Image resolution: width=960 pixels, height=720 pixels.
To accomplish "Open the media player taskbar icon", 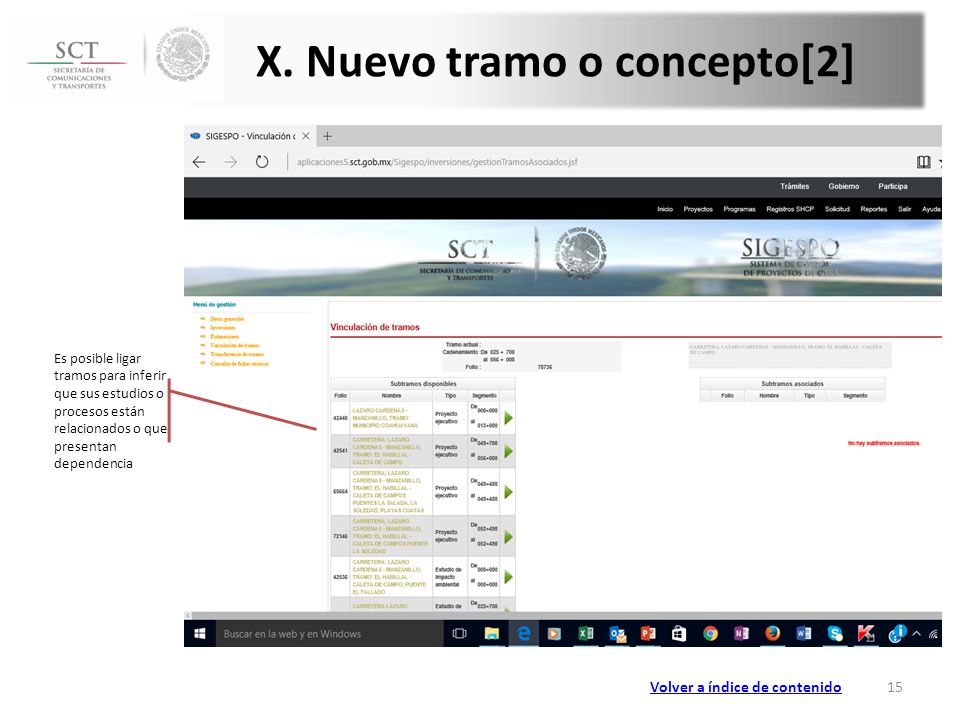I will click(x=554, y=634).
